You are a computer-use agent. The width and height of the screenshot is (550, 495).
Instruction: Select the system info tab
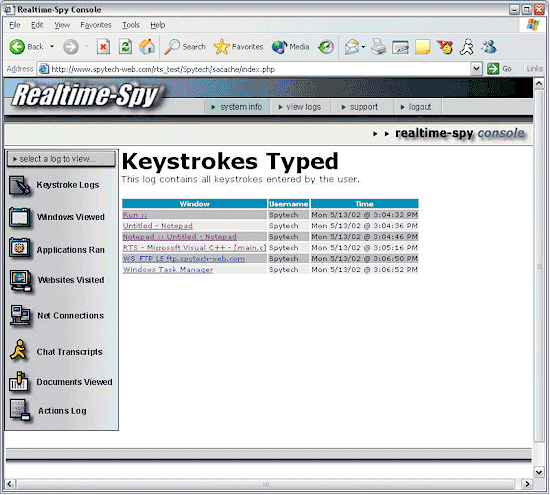tap(237, 107)
